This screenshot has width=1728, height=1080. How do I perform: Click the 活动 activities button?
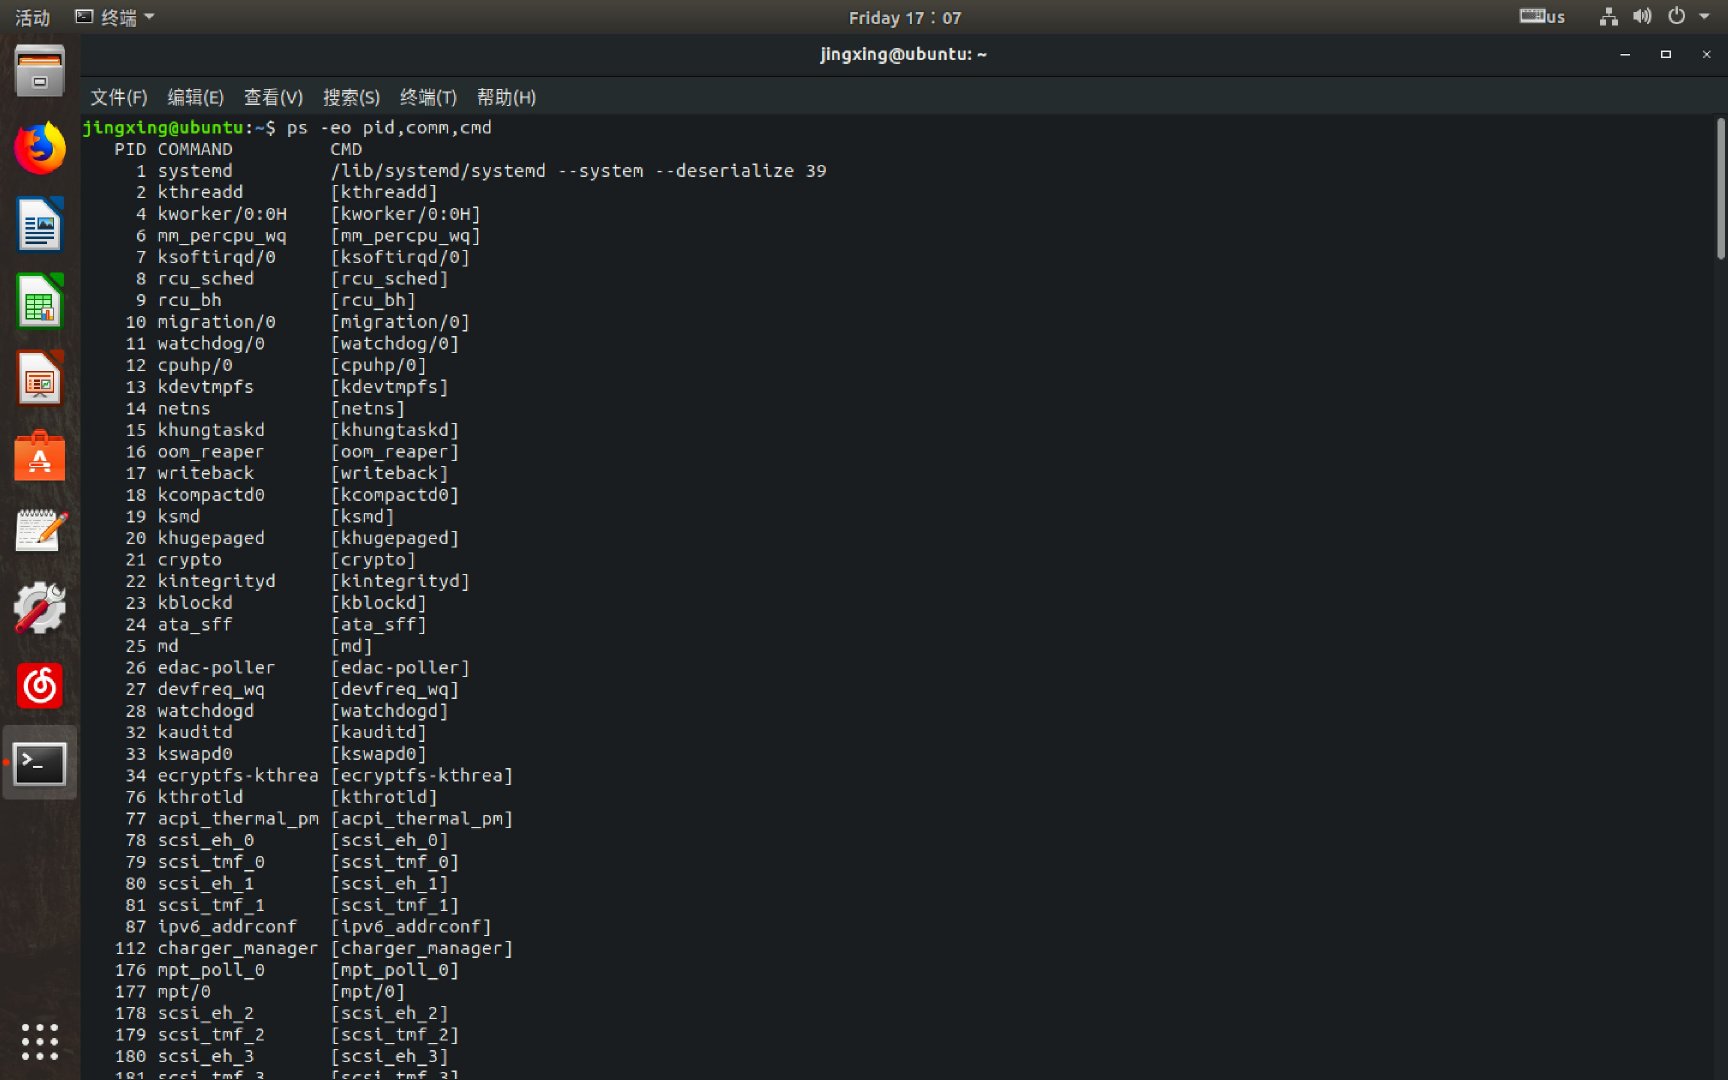pyautogui.click(x=32, y=17)
